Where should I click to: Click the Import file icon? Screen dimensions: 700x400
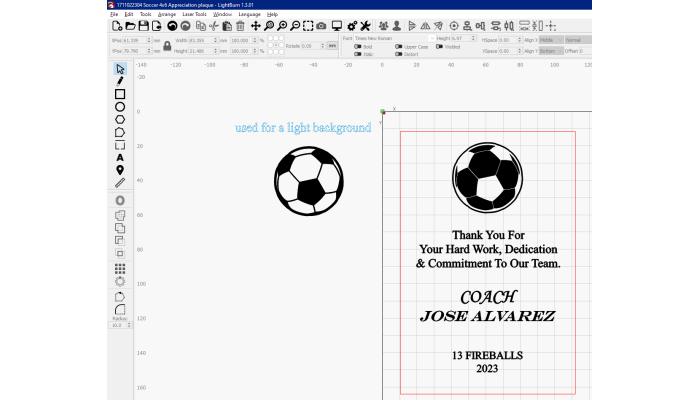[156, 26]
